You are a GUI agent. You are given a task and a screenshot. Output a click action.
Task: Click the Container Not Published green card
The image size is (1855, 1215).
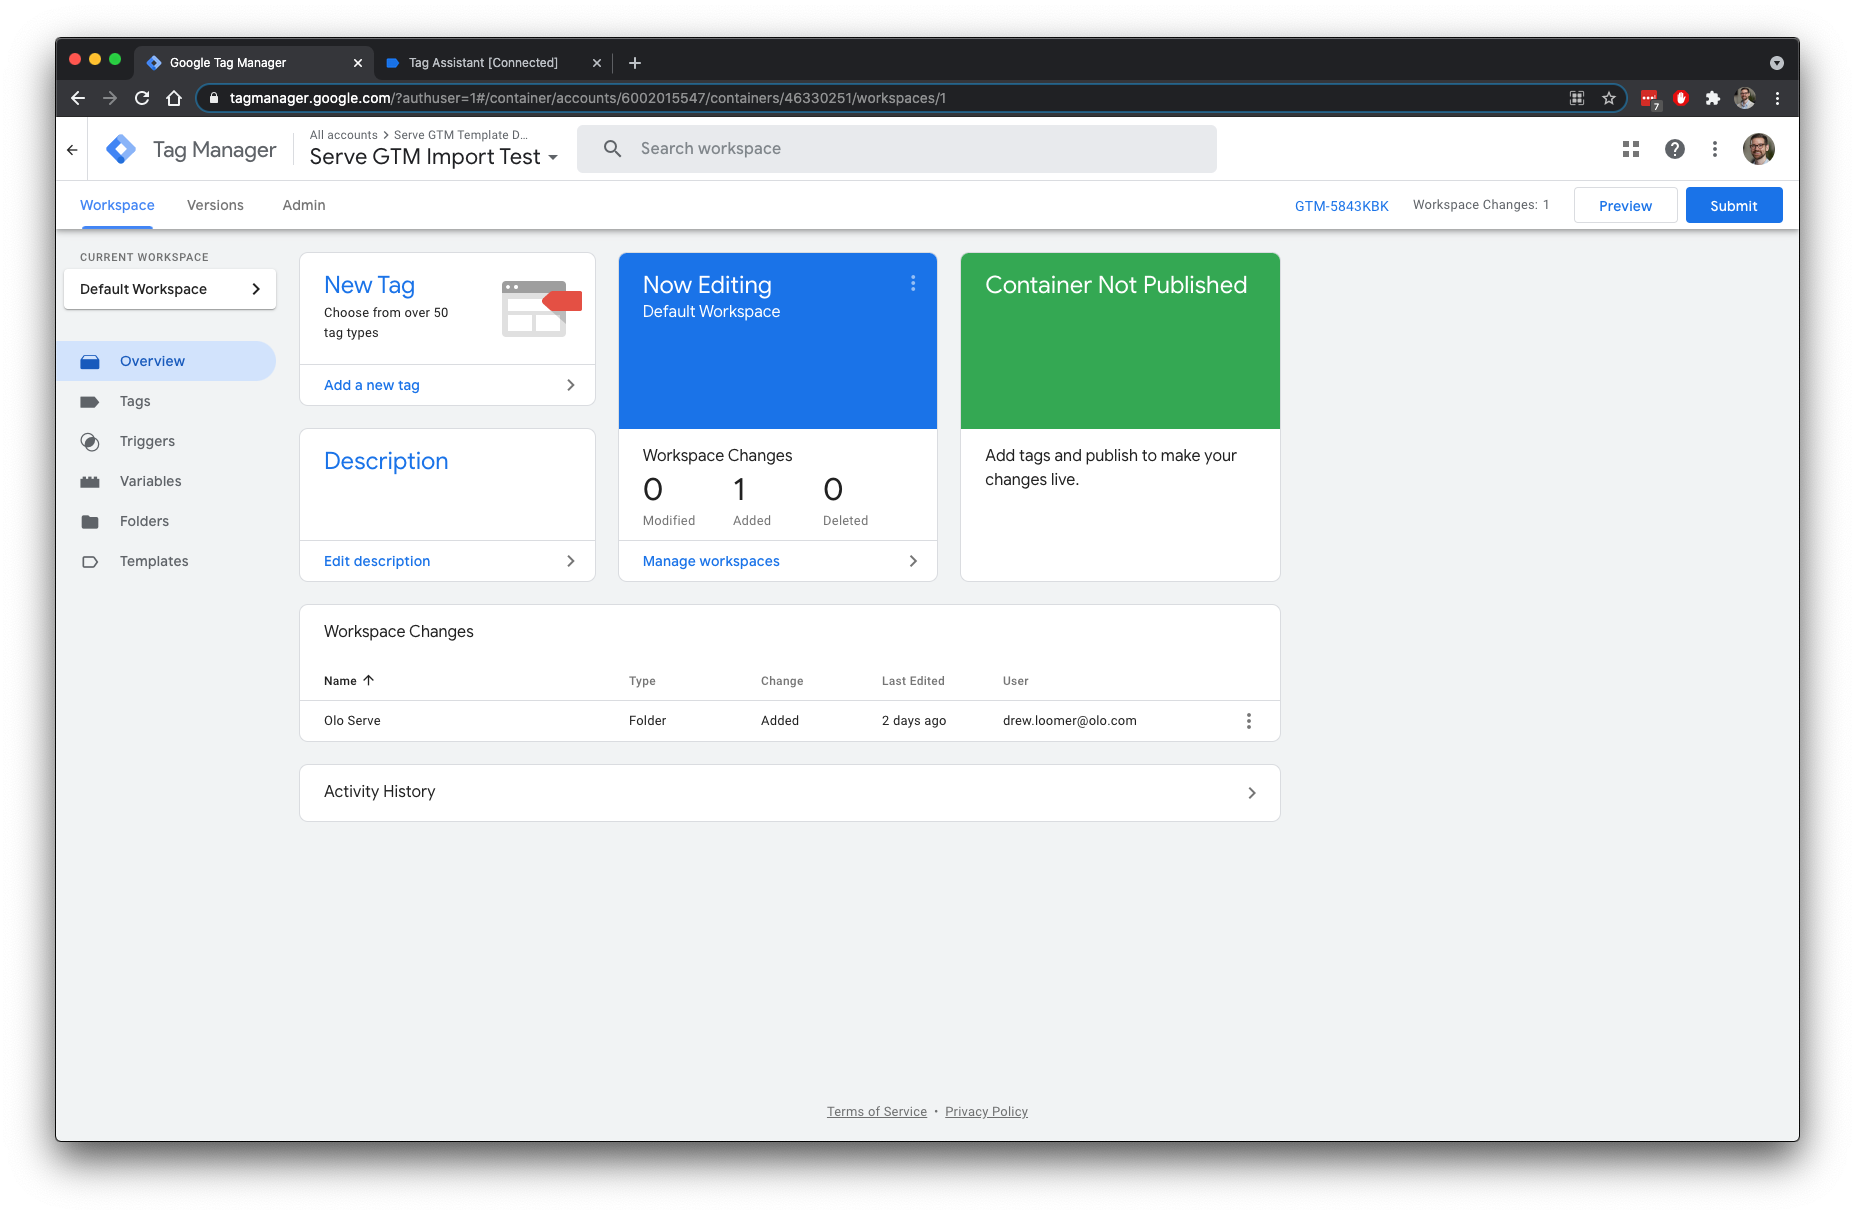pos(1120,341)
